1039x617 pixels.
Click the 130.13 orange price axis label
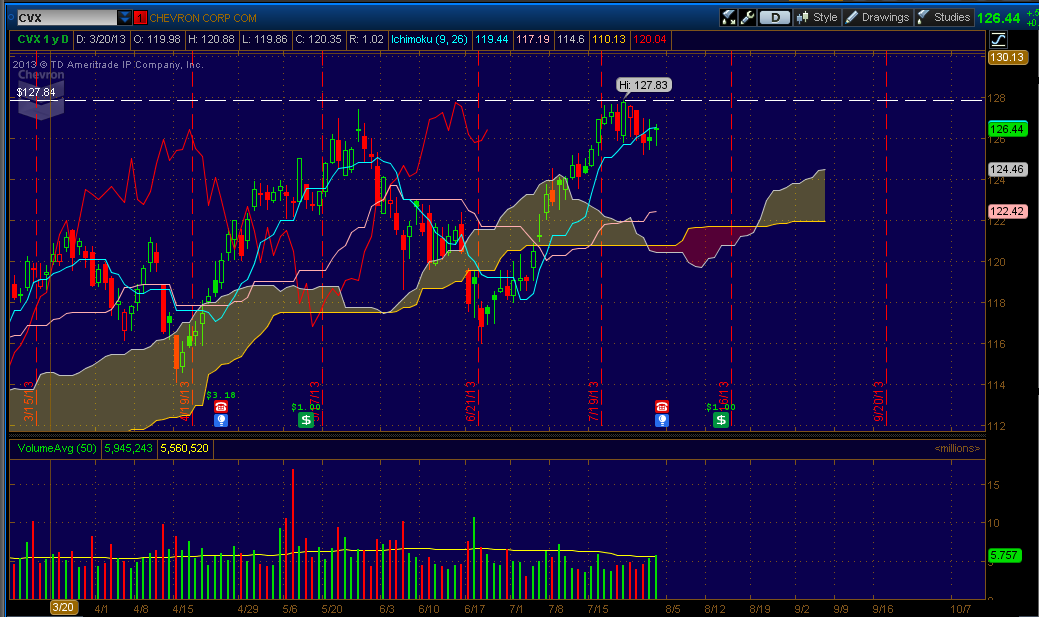pyautogui.click(x=1007, y=57)
